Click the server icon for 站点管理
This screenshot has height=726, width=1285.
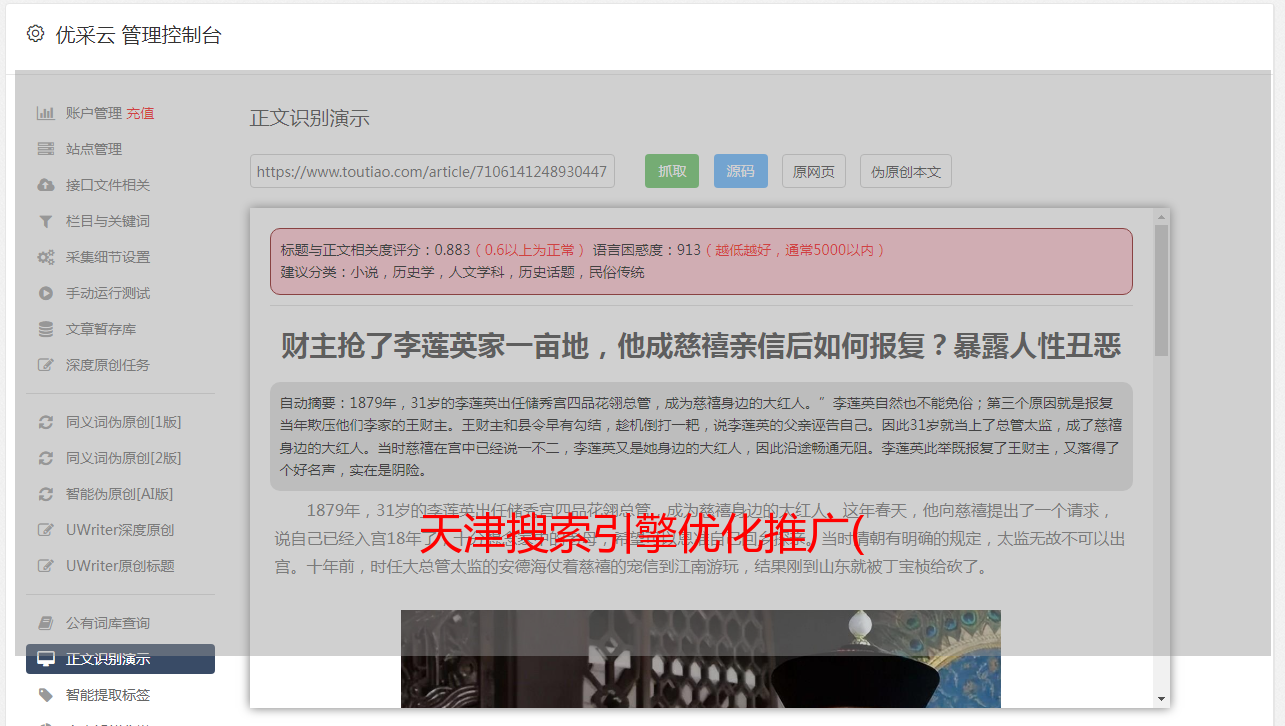(x=45, y=149)
